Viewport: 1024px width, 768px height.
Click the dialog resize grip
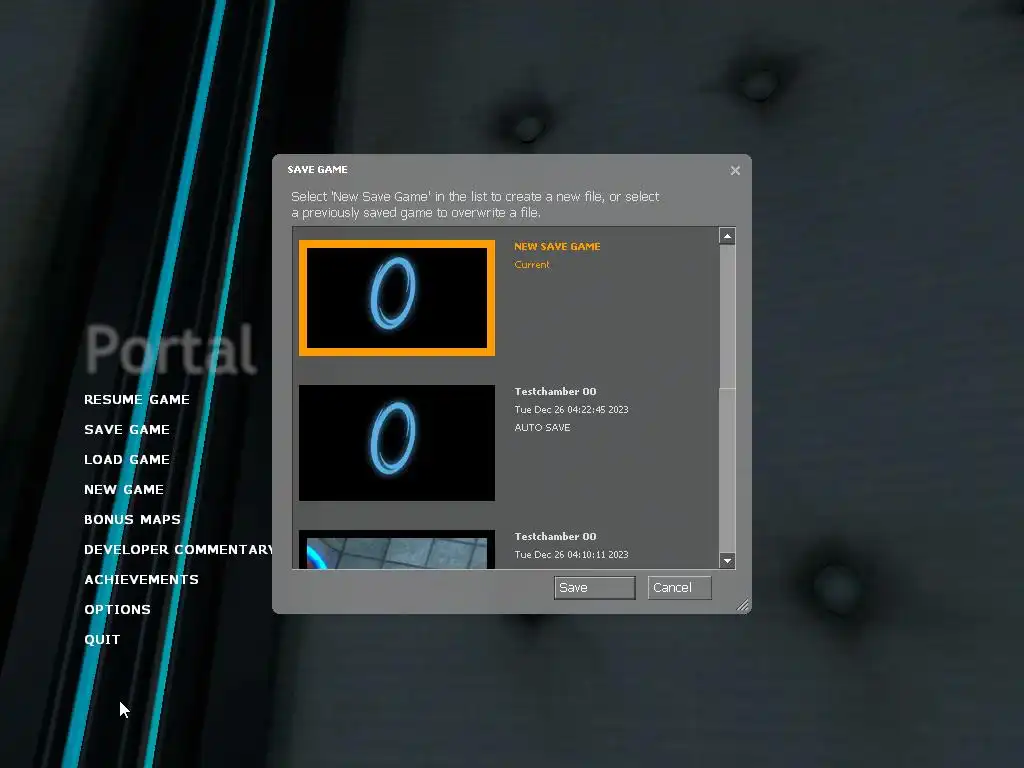743,605
